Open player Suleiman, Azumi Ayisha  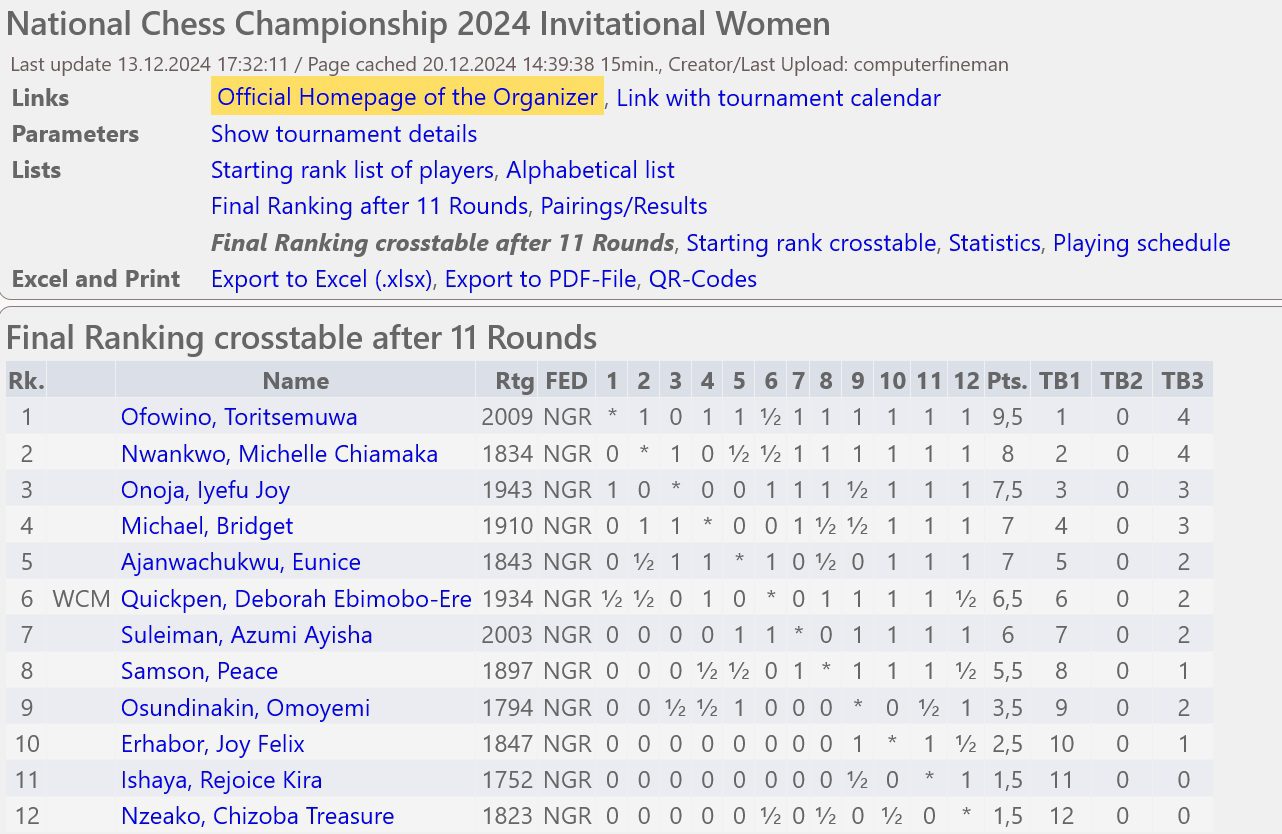coord(246,635)
